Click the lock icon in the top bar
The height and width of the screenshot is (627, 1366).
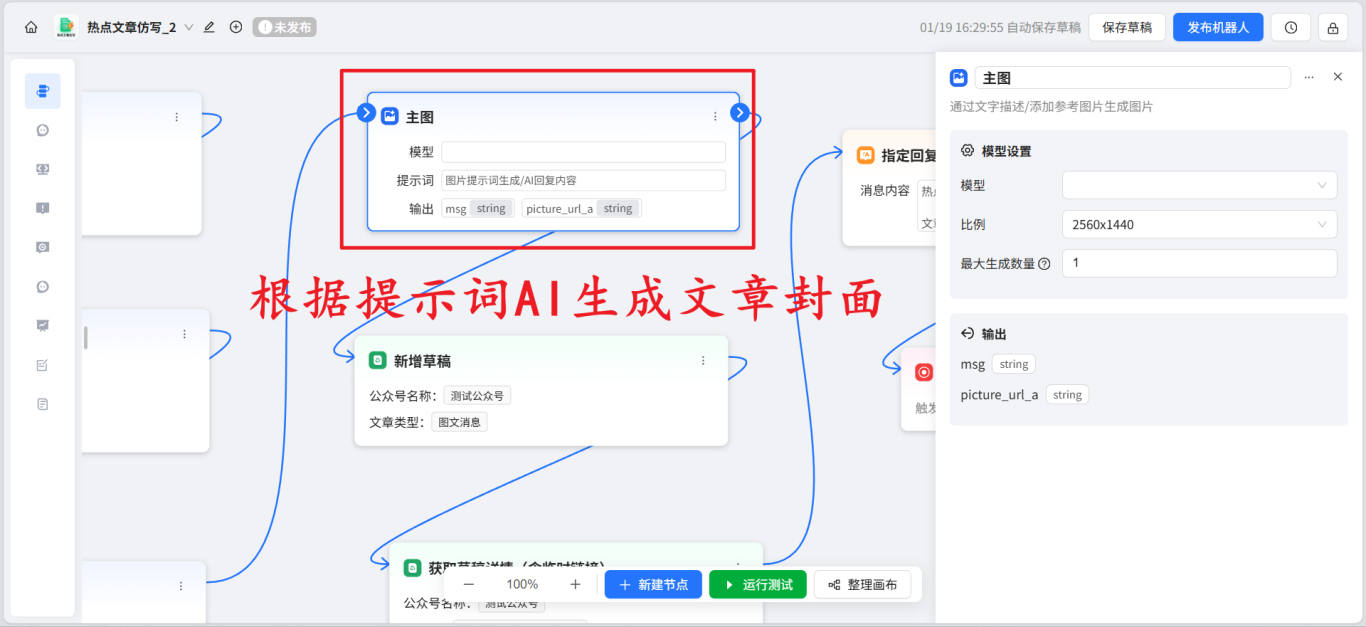click(1332, 27)
